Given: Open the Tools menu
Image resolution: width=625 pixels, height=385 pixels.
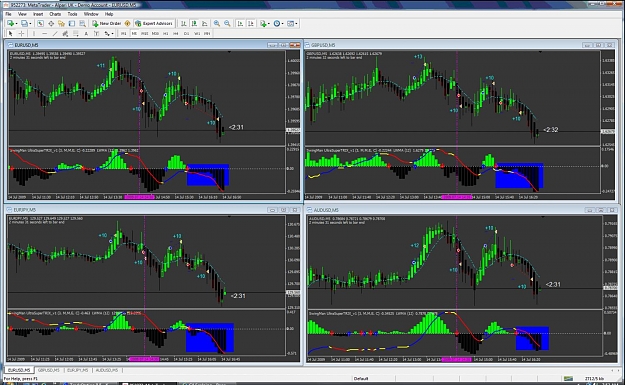Looking at the screenshot, I should (x=72, y=14).
